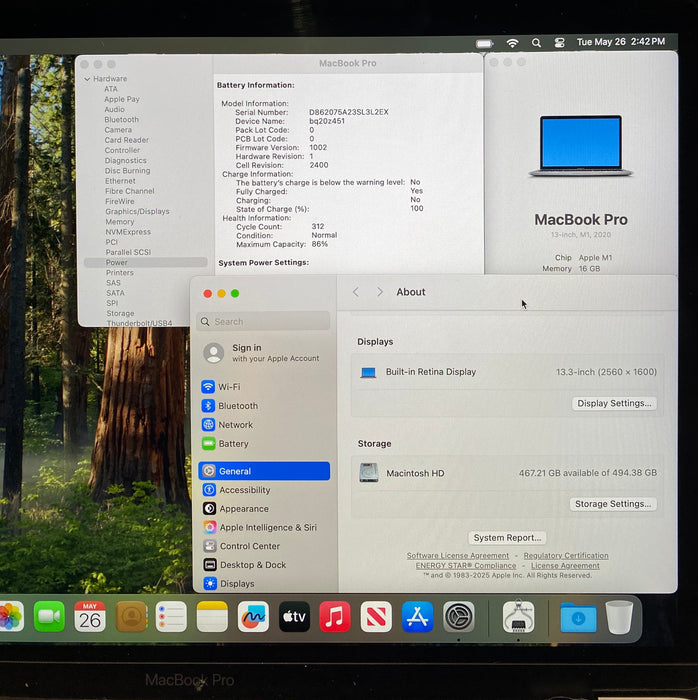Open ENERGY STAR Compliance link
The height and width of the screenshot is (700, 698).
[465, 566]
